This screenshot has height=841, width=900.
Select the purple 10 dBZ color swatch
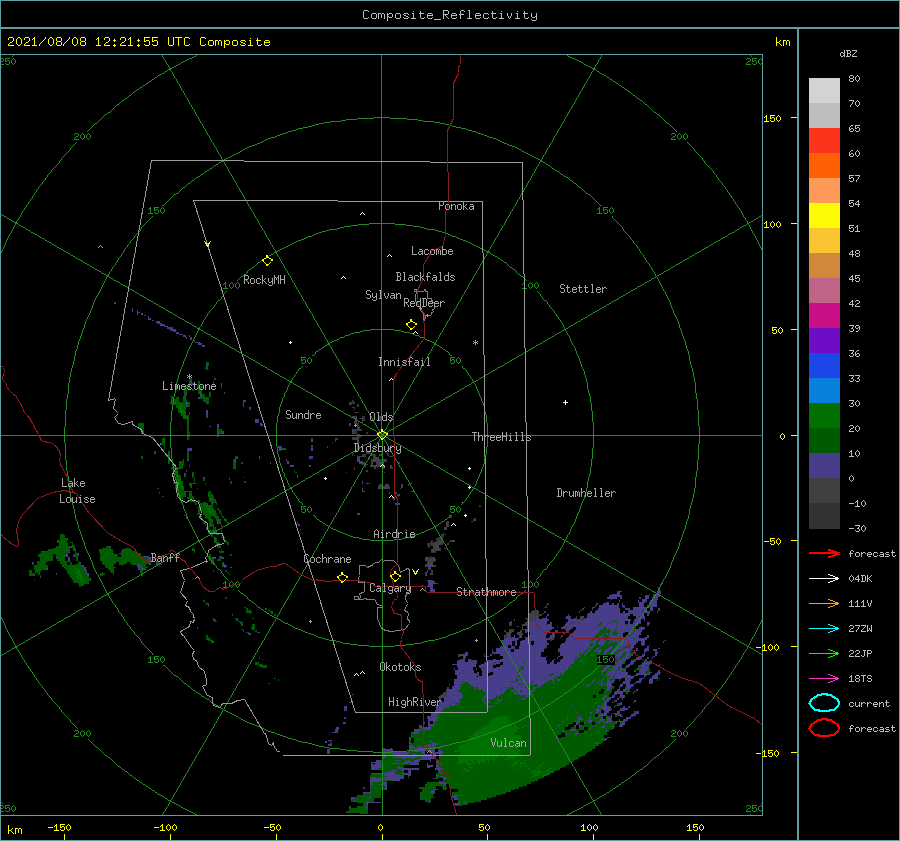tap(824, 466)
